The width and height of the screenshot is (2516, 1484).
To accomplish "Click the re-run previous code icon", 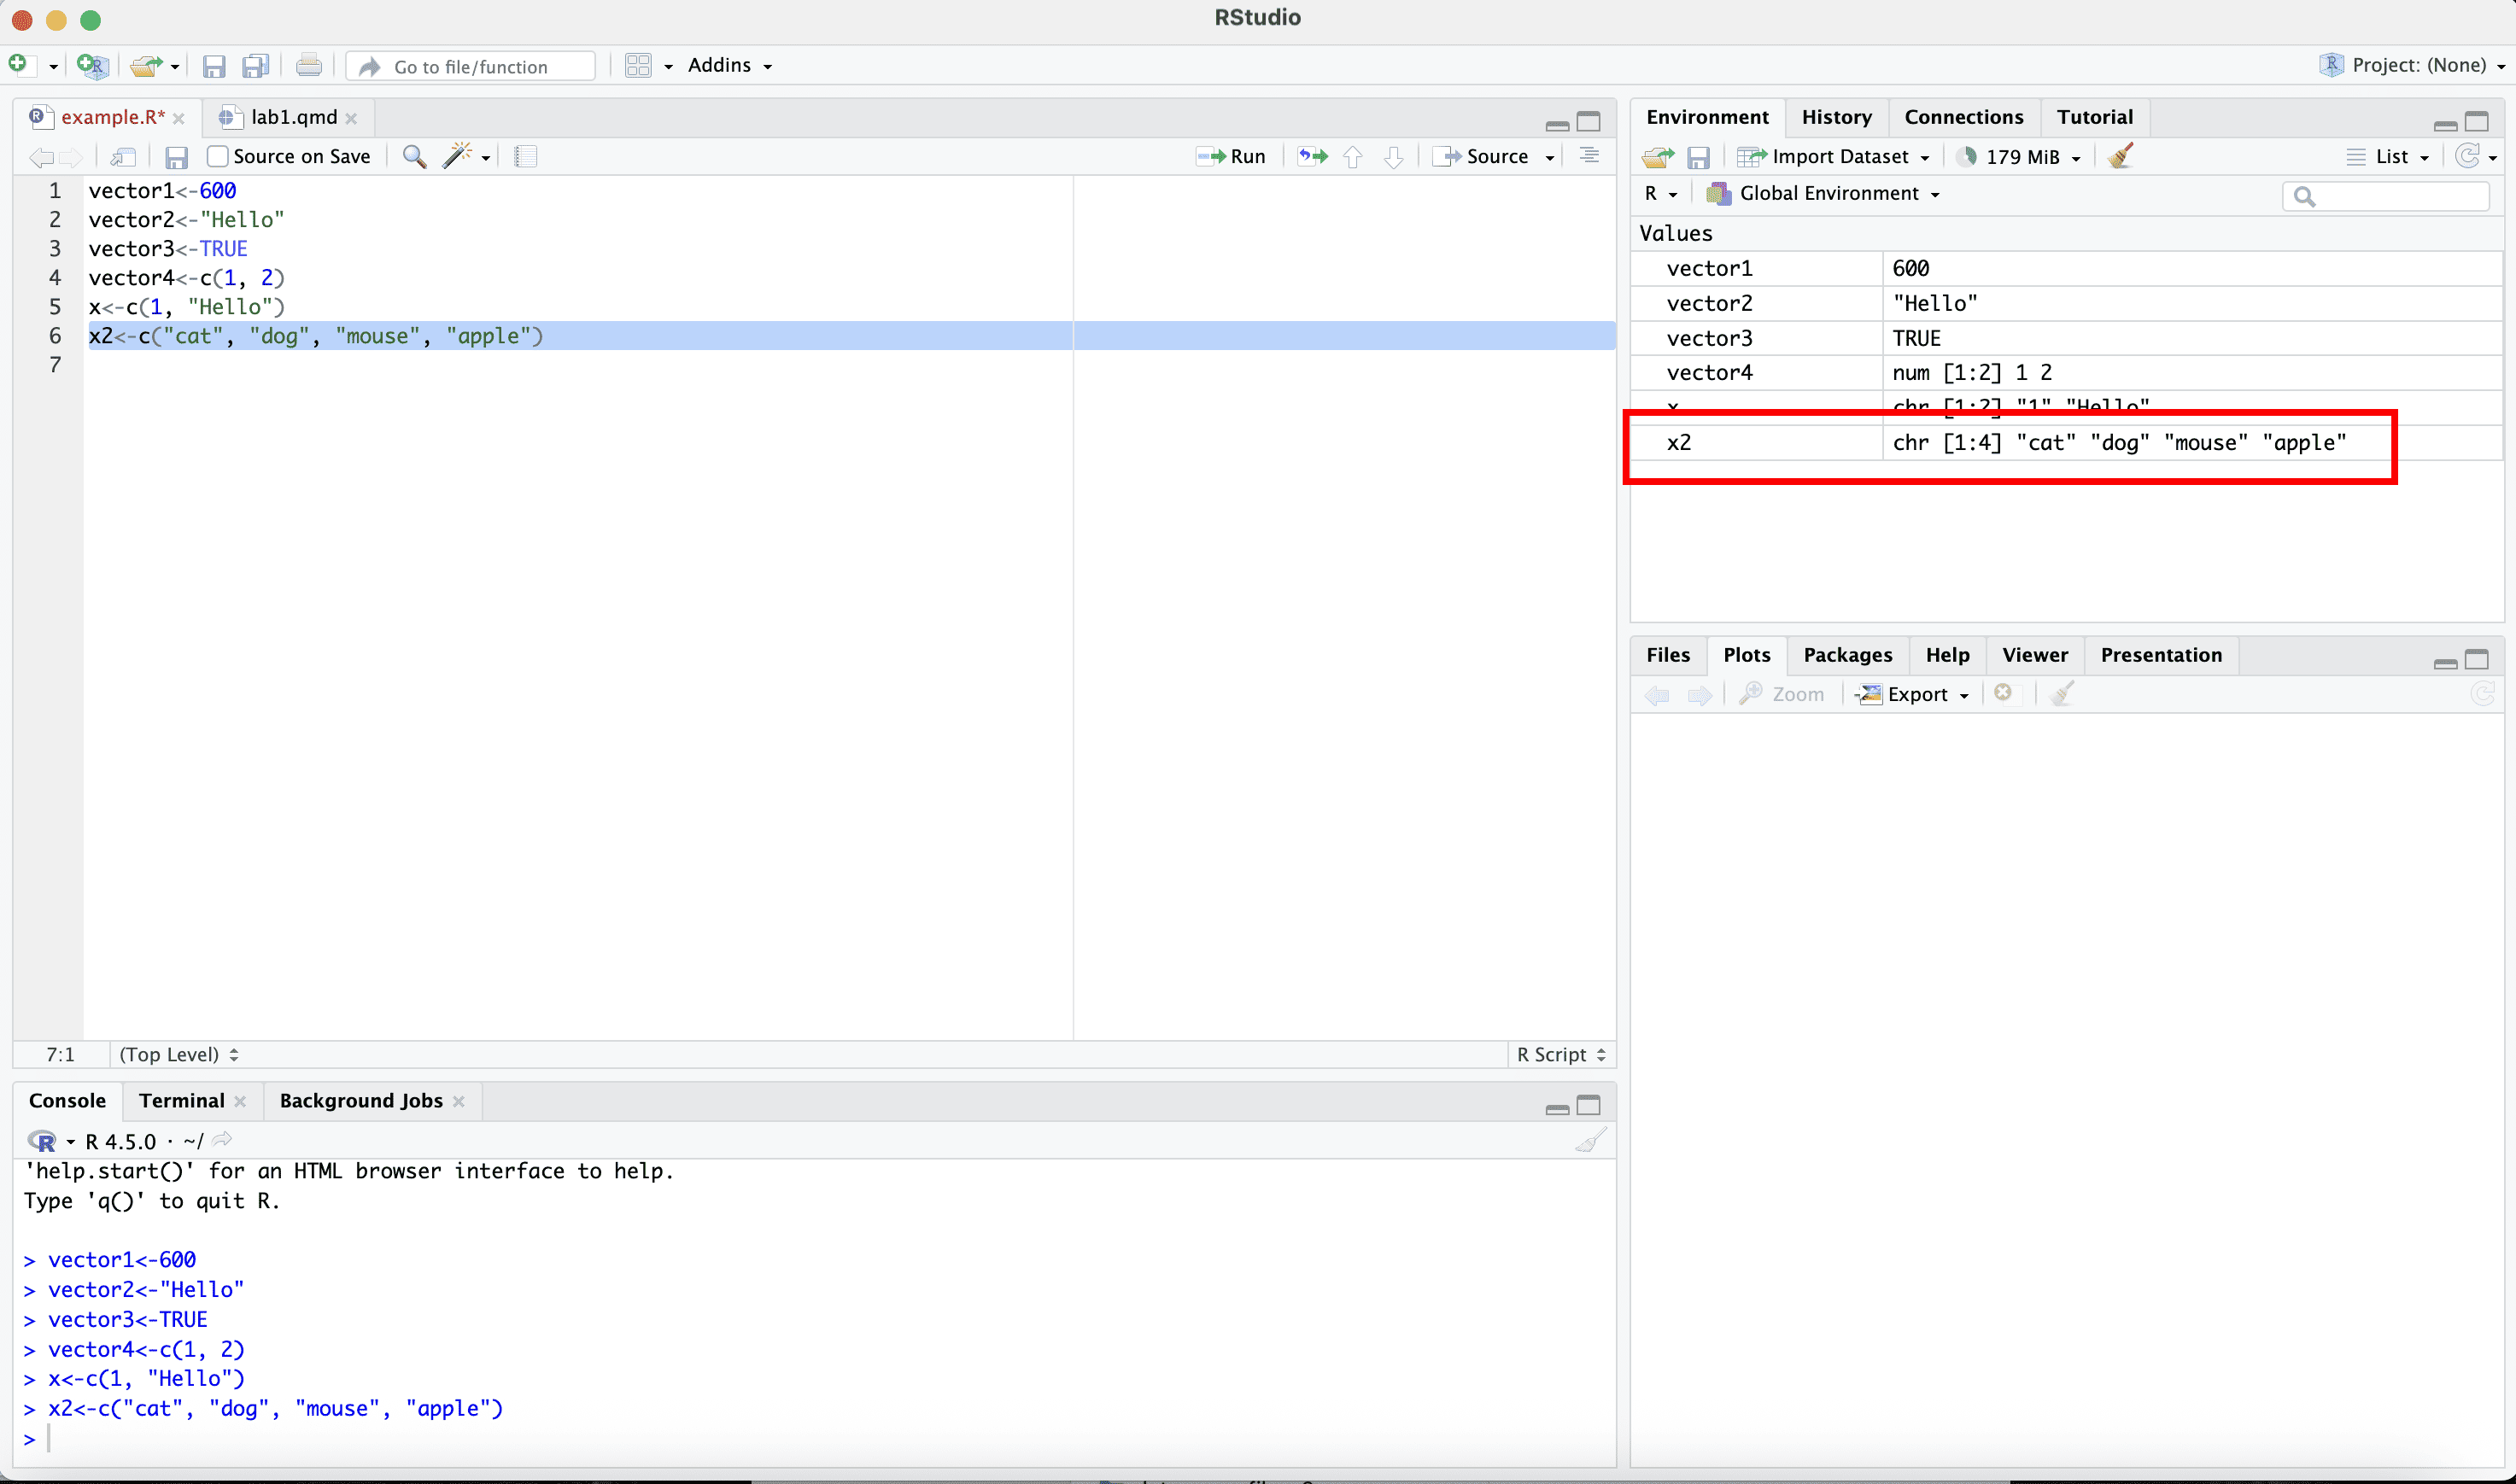I will (x=1312, y=156).
